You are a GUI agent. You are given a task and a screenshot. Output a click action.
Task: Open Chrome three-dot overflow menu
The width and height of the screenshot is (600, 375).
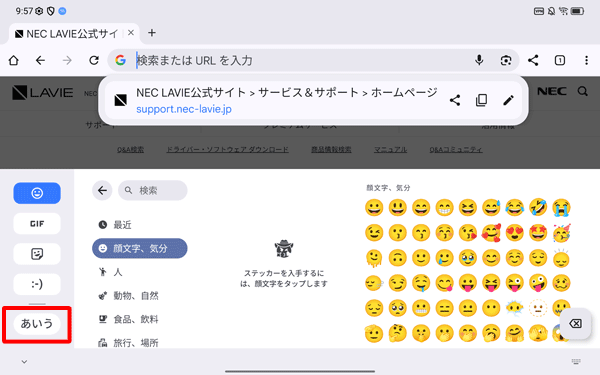pos(586,60)
